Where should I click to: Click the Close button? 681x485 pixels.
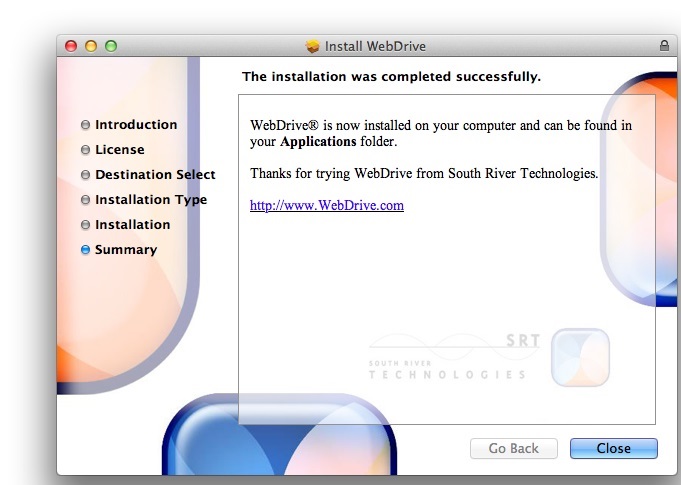pos(614,448)
